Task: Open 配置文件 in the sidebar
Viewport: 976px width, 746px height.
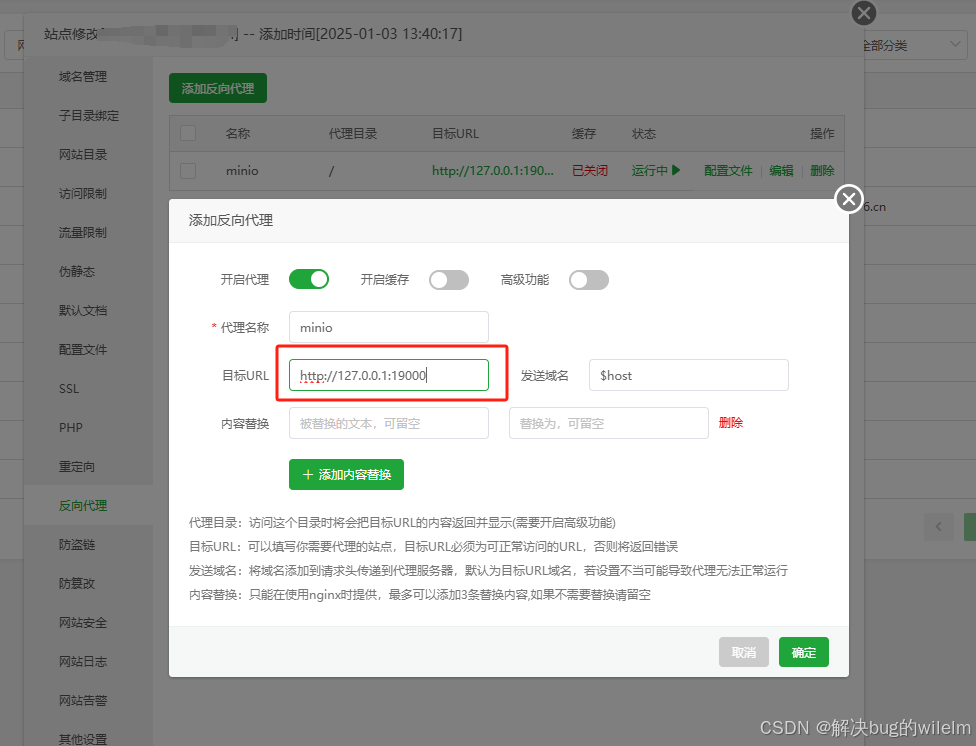Action: [x=83, y=349]
